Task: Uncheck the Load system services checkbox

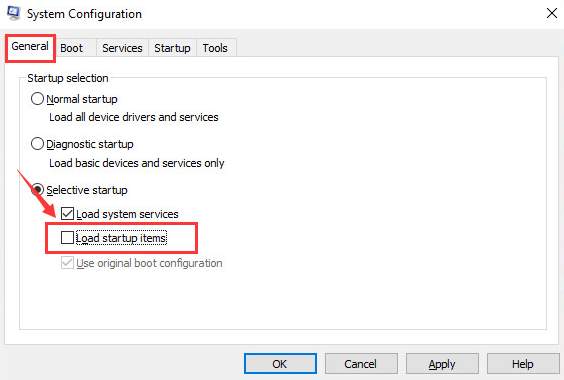Action: pos(67,213)
